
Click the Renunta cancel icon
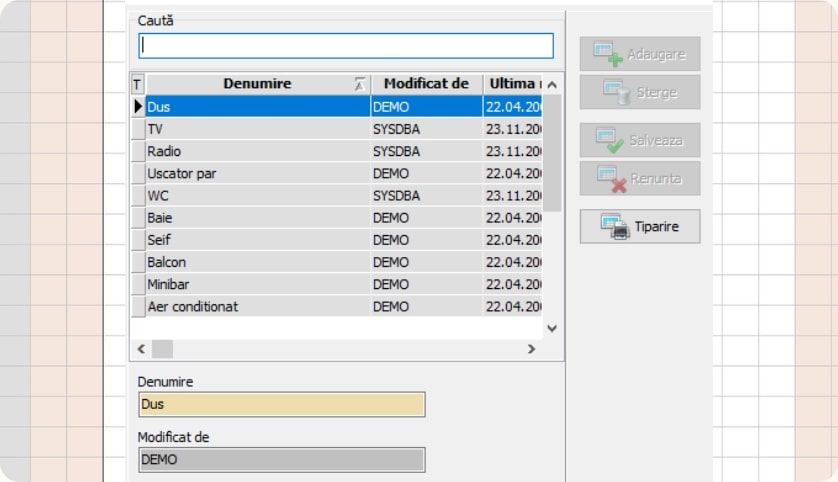610,179
